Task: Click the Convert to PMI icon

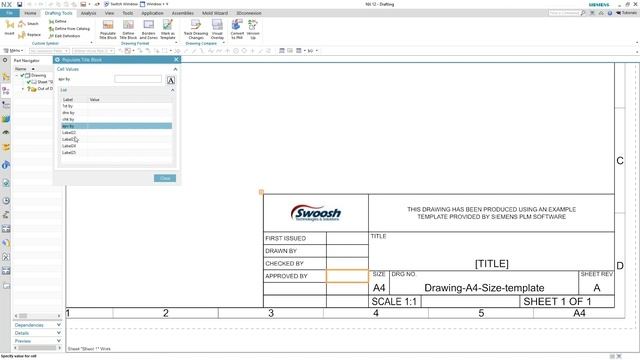Action: tap(237, 29)
